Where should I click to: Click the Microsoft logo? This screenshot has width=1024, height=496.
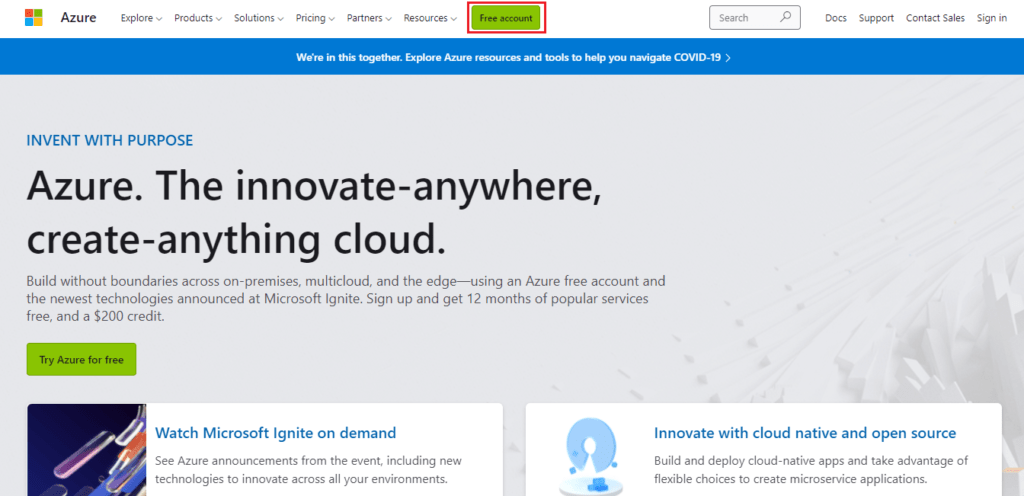tap(34, 18)
